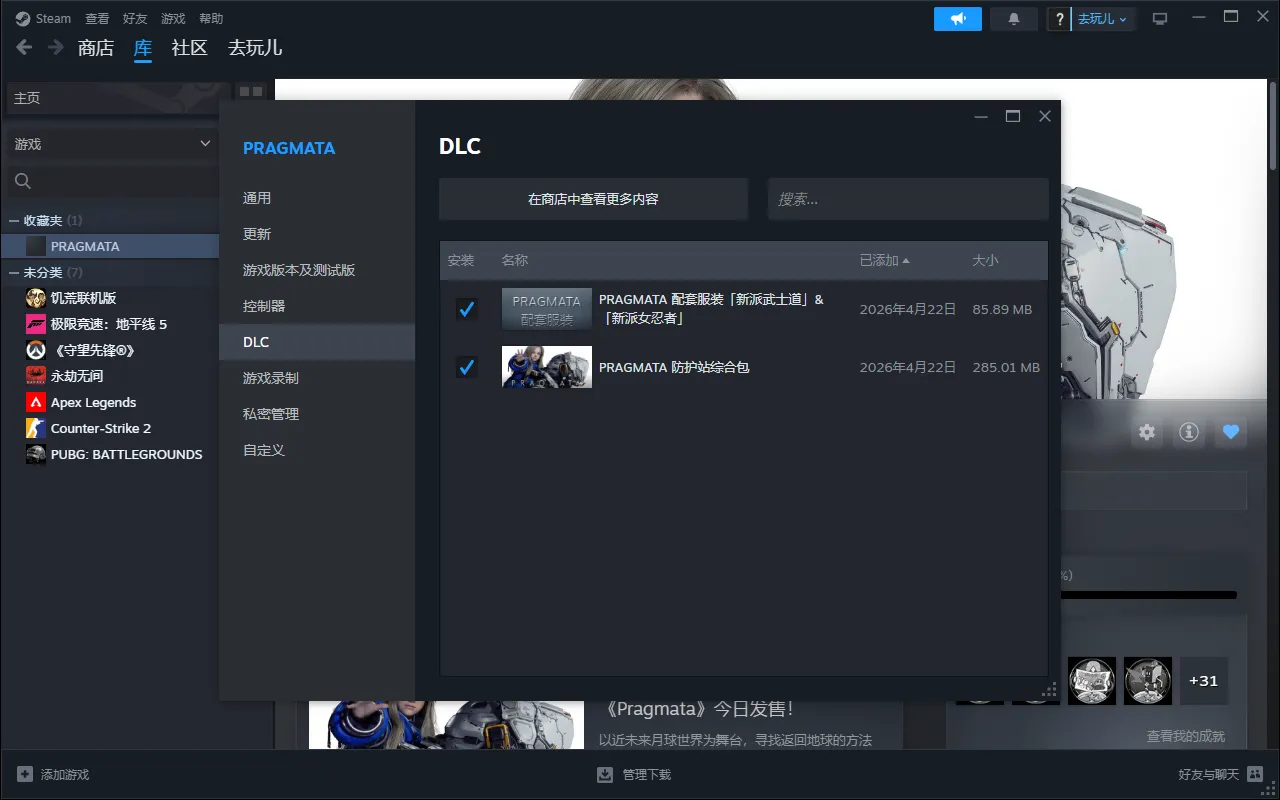
Task: Open the 查看 menu
Action: click(x=97, y=19)
